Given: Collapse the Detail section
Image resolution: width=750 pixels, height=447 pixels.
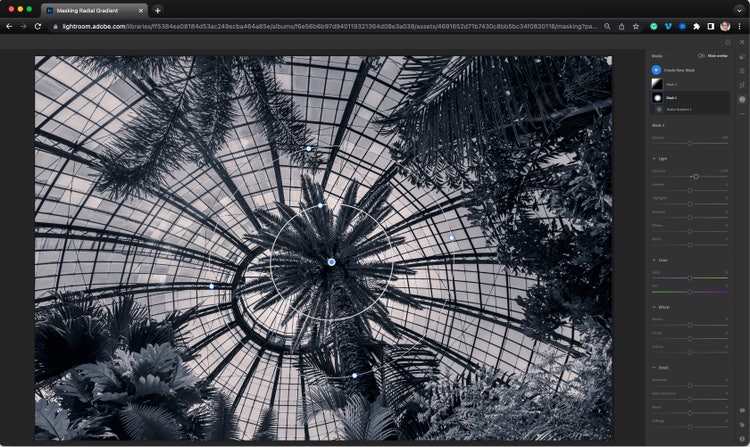Looking at the screenshot, I should click(654, 368).
